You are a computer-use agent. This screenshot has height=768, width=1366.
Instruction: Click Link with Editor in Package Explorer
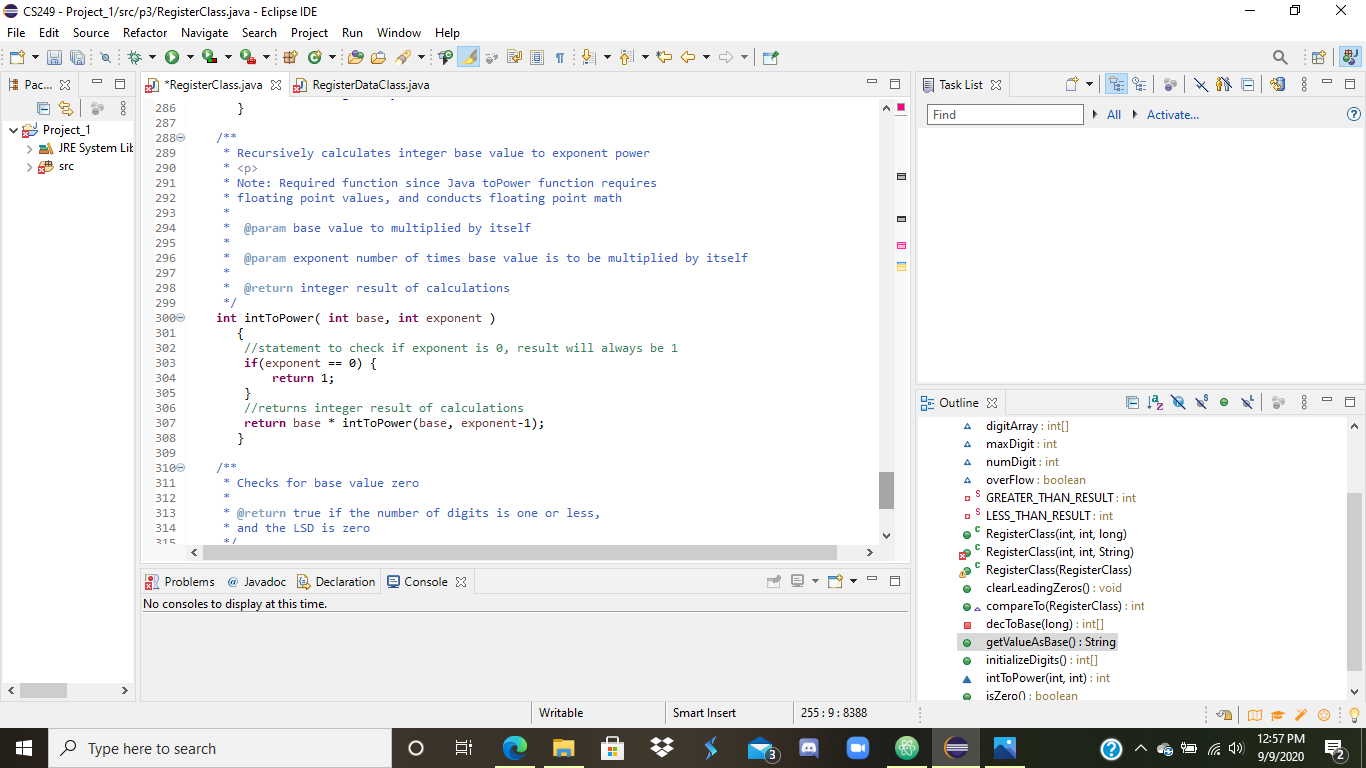(x=66, y=108)
